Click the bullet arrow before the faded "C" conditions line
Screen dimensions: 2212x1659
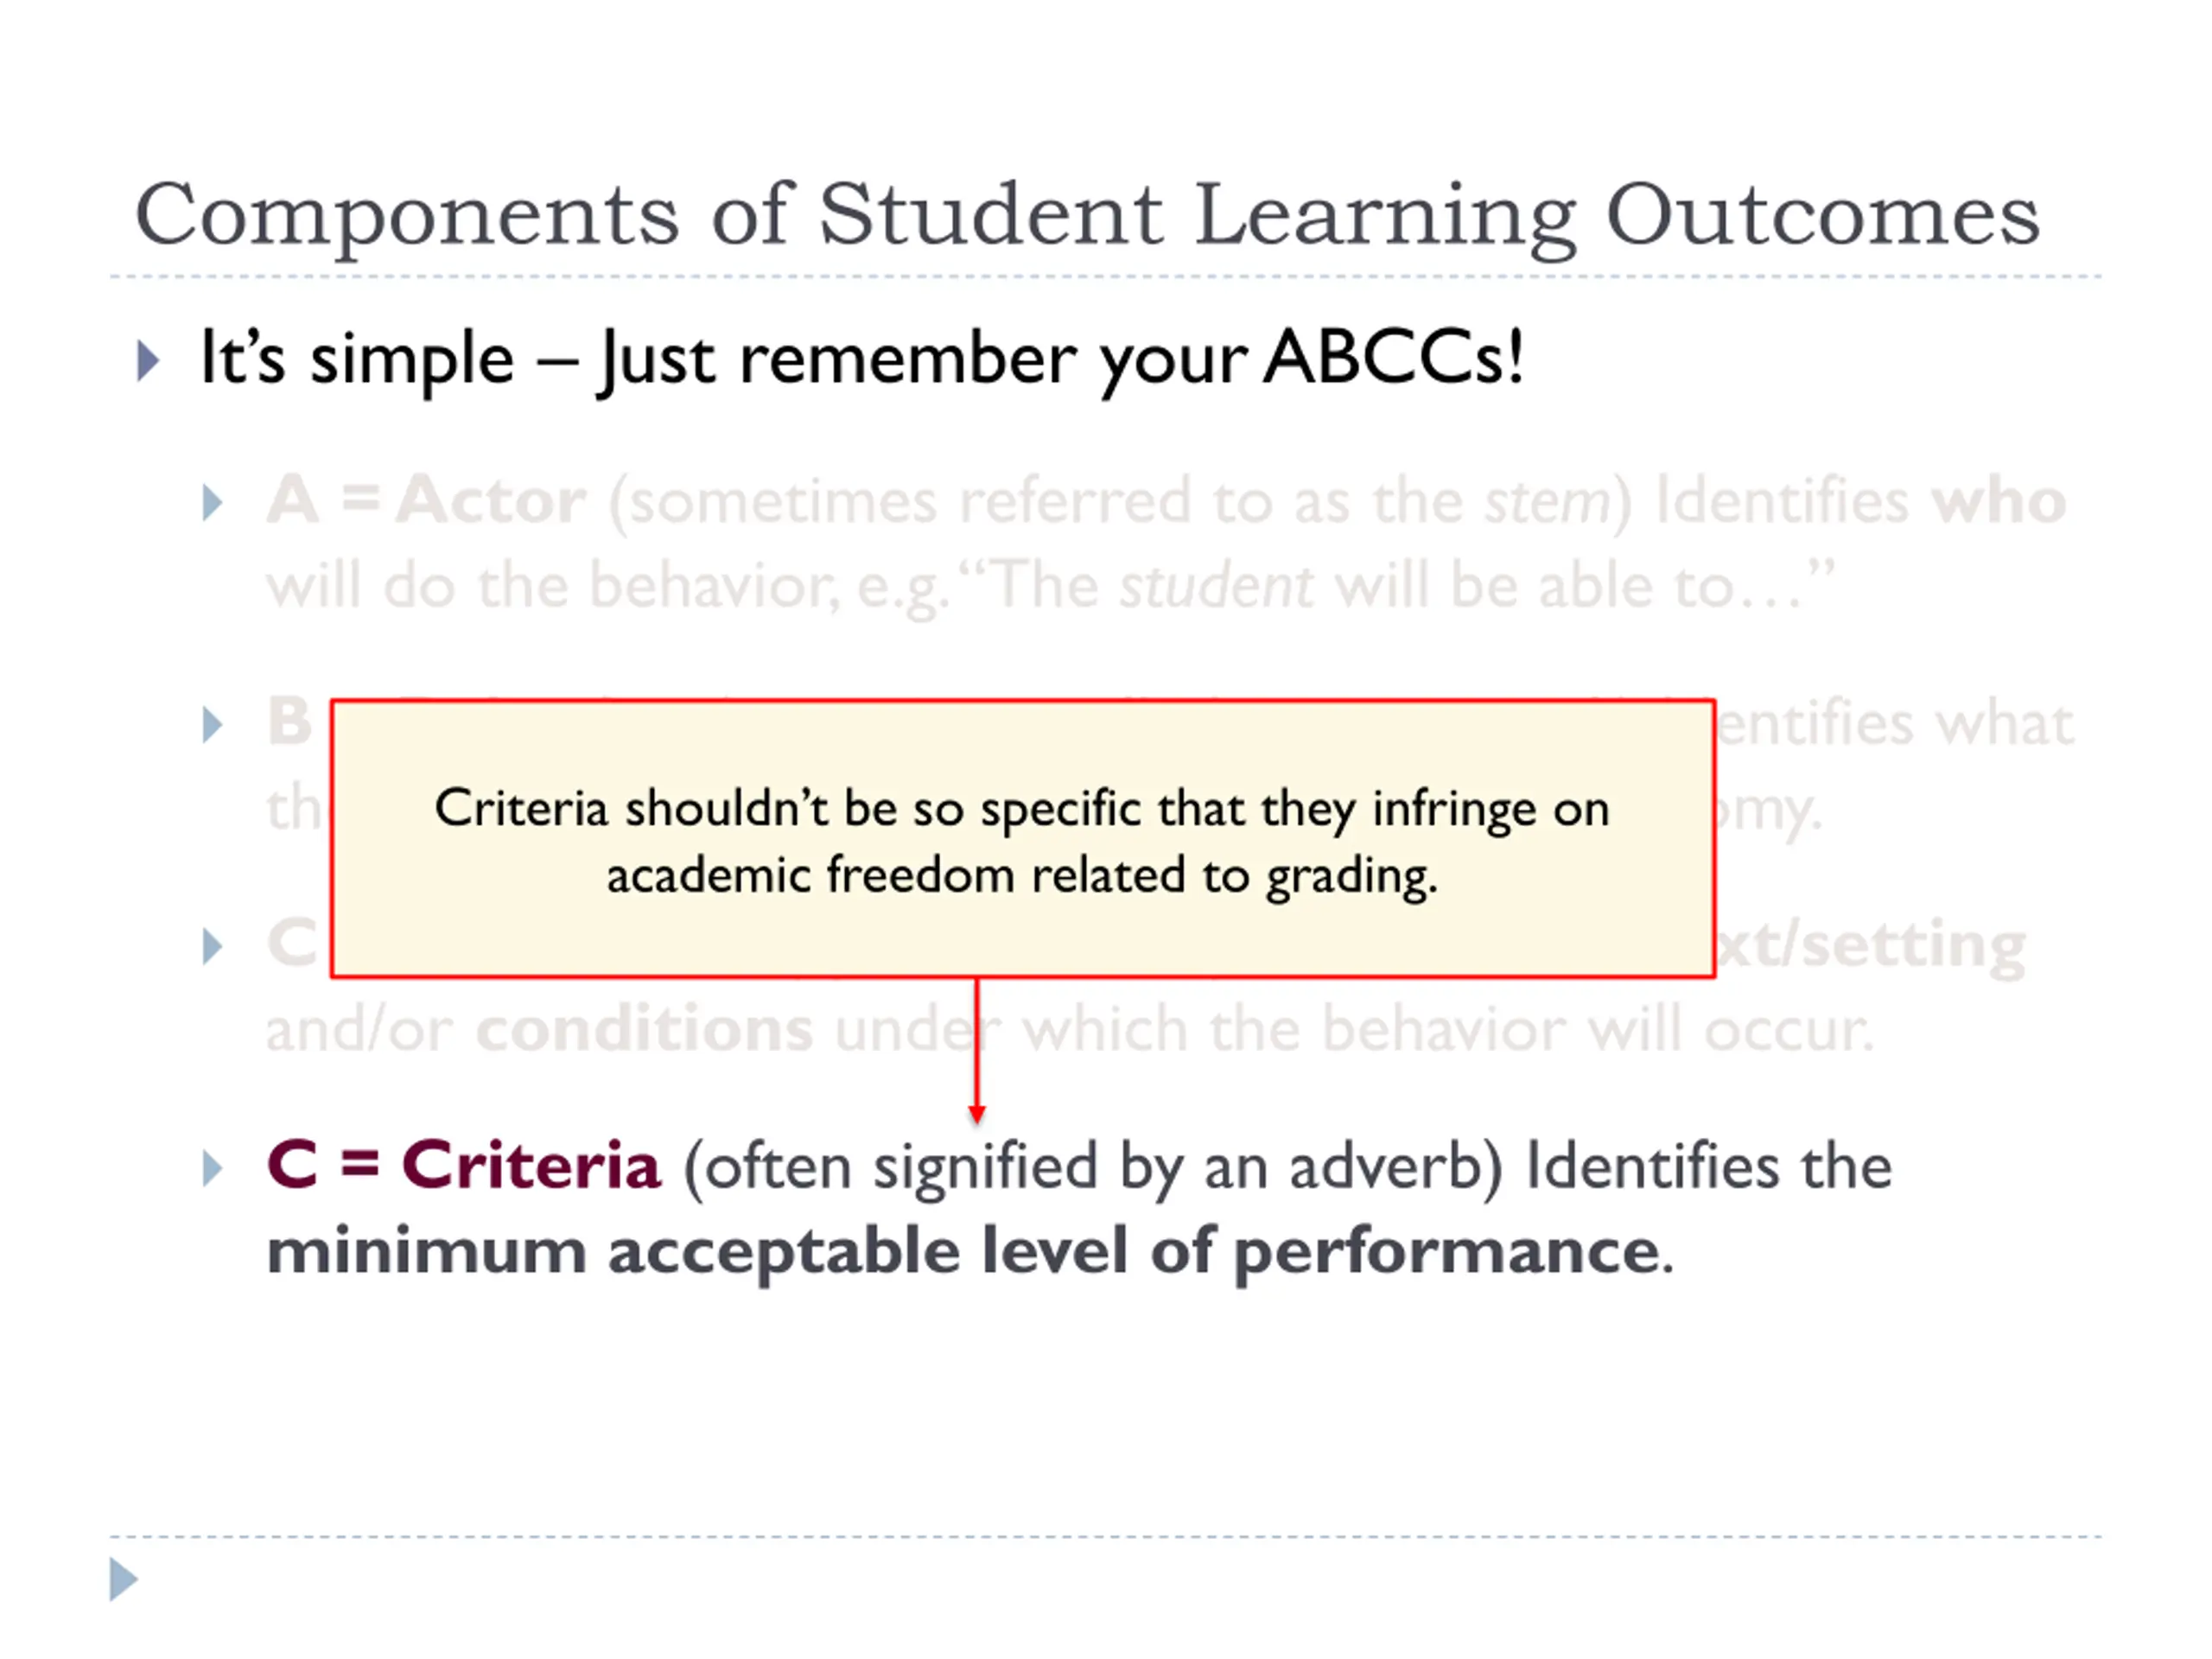[x=212, y=946]
